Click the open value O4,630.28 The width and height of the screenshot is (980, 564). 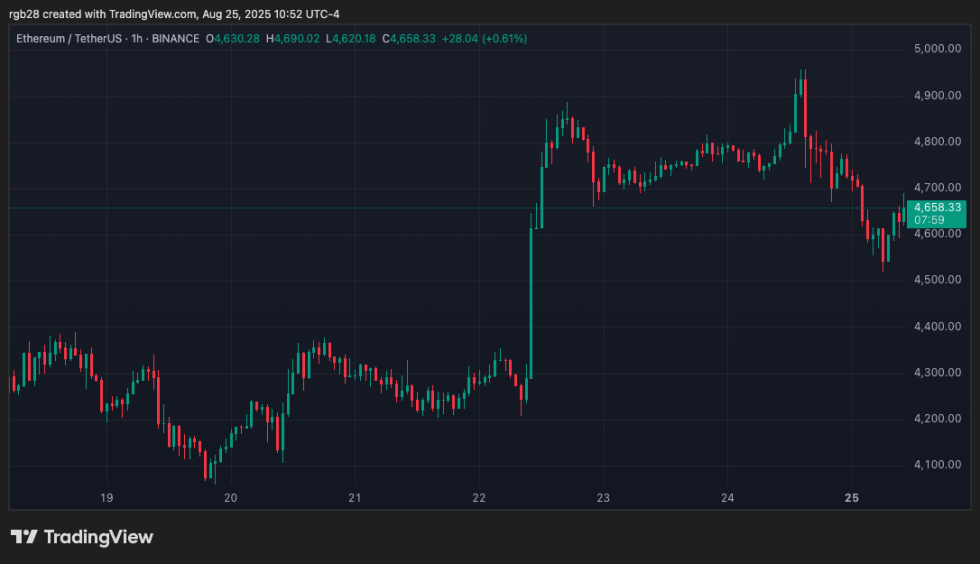click(233, 38)
